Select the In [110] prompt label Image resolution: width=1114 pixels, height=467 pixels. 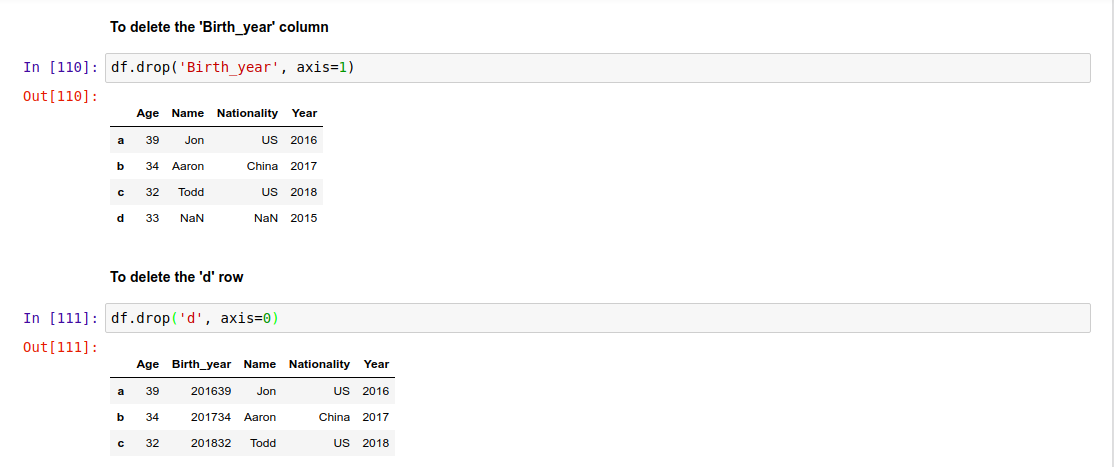[x=60, y=68]
